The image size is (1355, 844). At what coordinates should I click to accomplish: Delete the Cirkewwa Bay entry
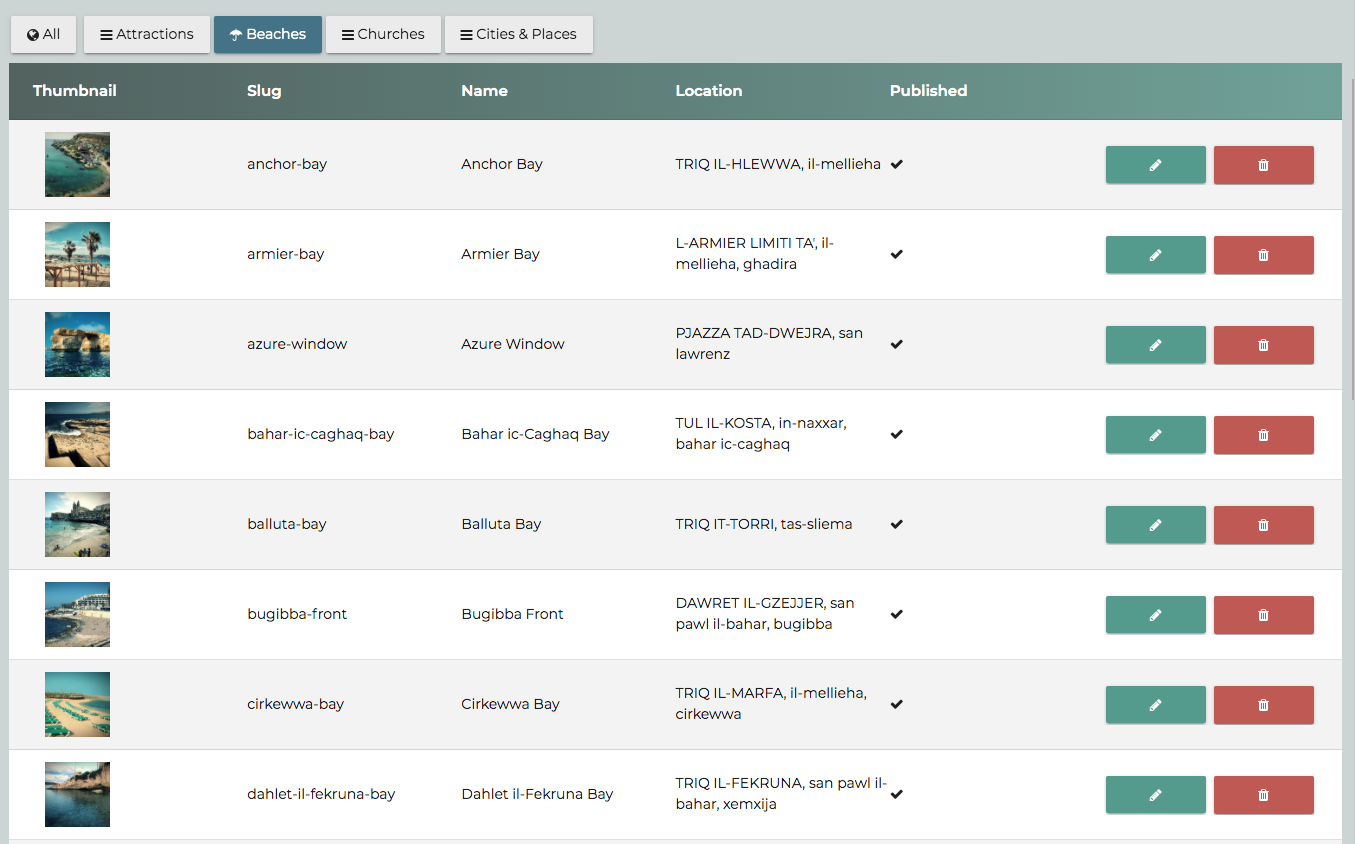tap(1263, 705)
